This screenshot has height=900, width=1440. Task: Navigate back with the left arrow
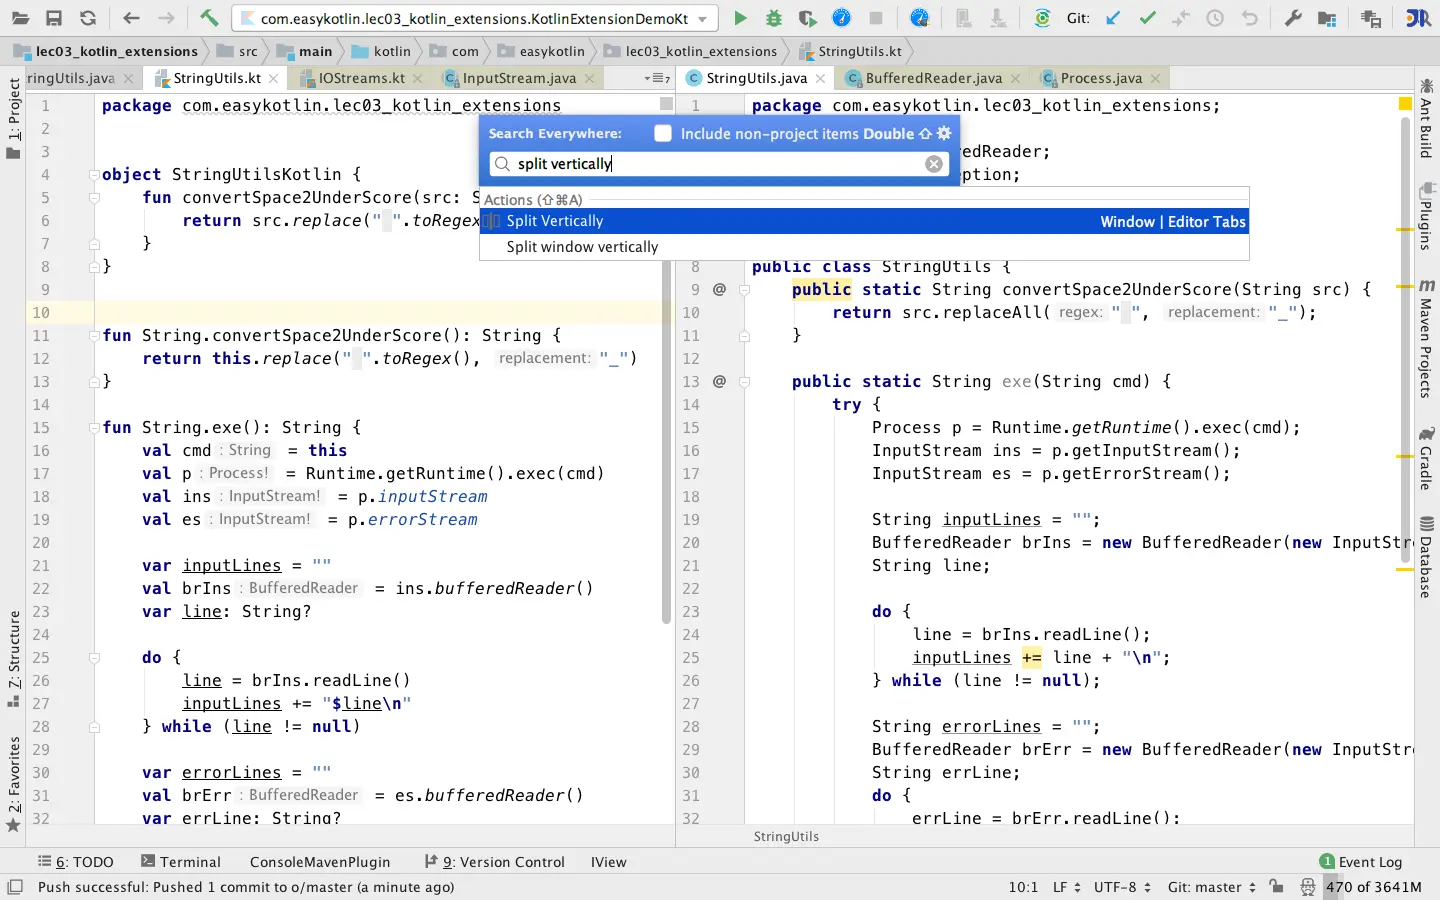131,18
